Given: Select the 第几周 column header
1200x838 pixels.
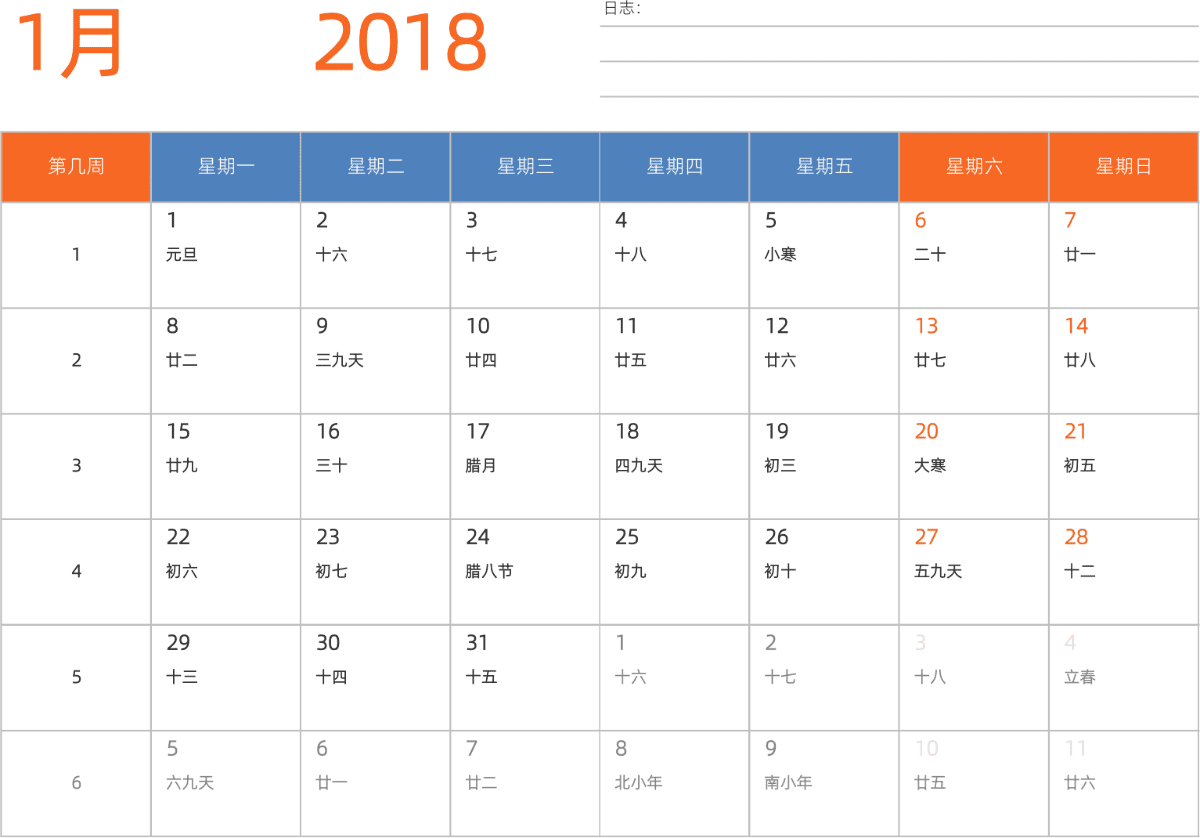Looking at the screenshot, I should [x=76, y=167].
